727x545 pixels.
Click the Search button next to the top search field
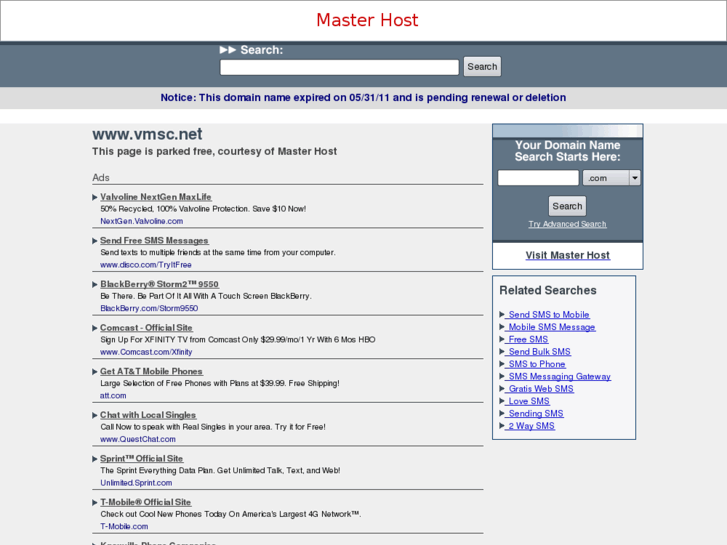[x=482, y=67]
